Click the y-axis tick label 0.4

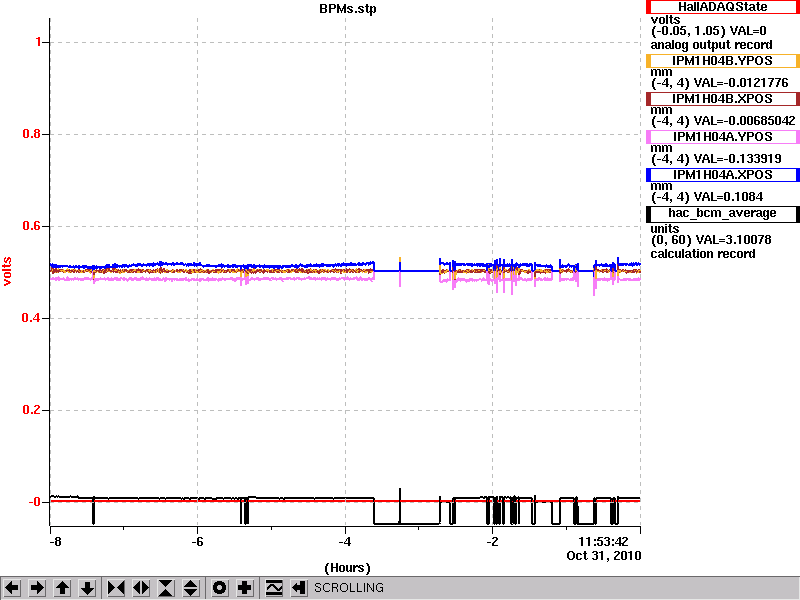pos(32,318)
